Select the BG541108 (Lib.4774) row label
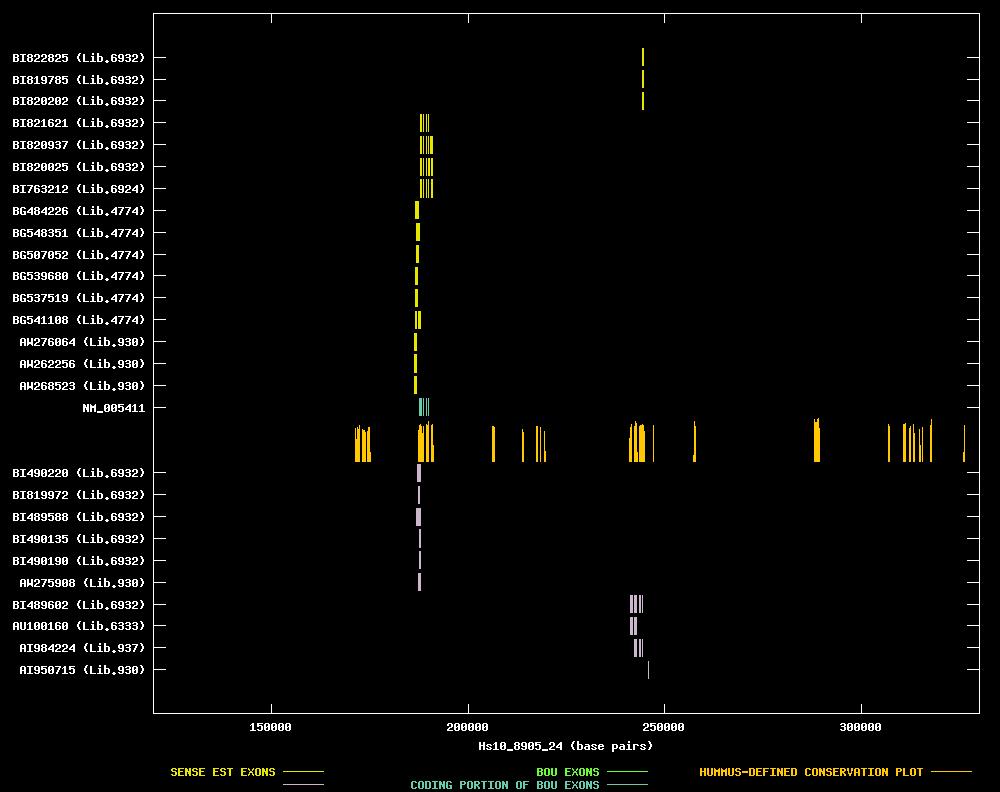This screenshot has height=792, width=1000. coord(78,319)
